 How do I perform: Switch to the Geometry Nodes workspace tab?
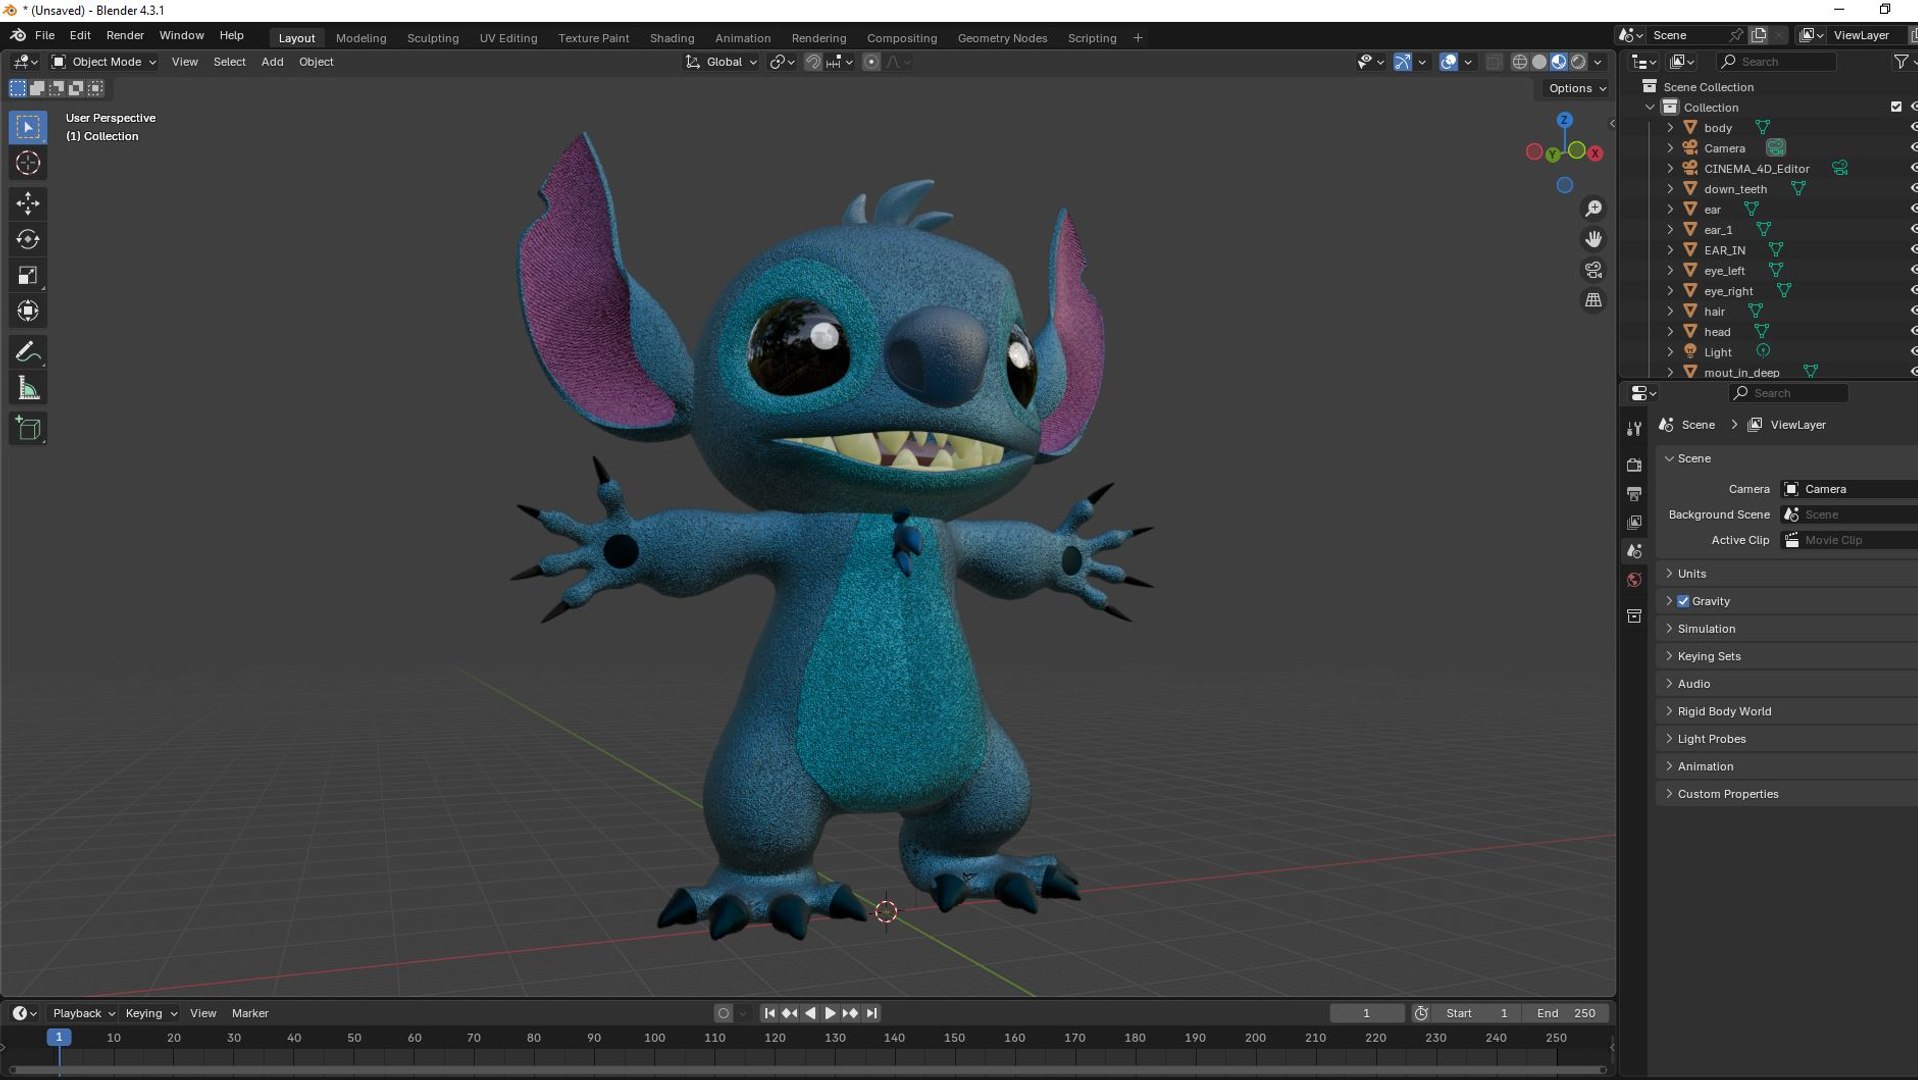(x=1002, y=38)
